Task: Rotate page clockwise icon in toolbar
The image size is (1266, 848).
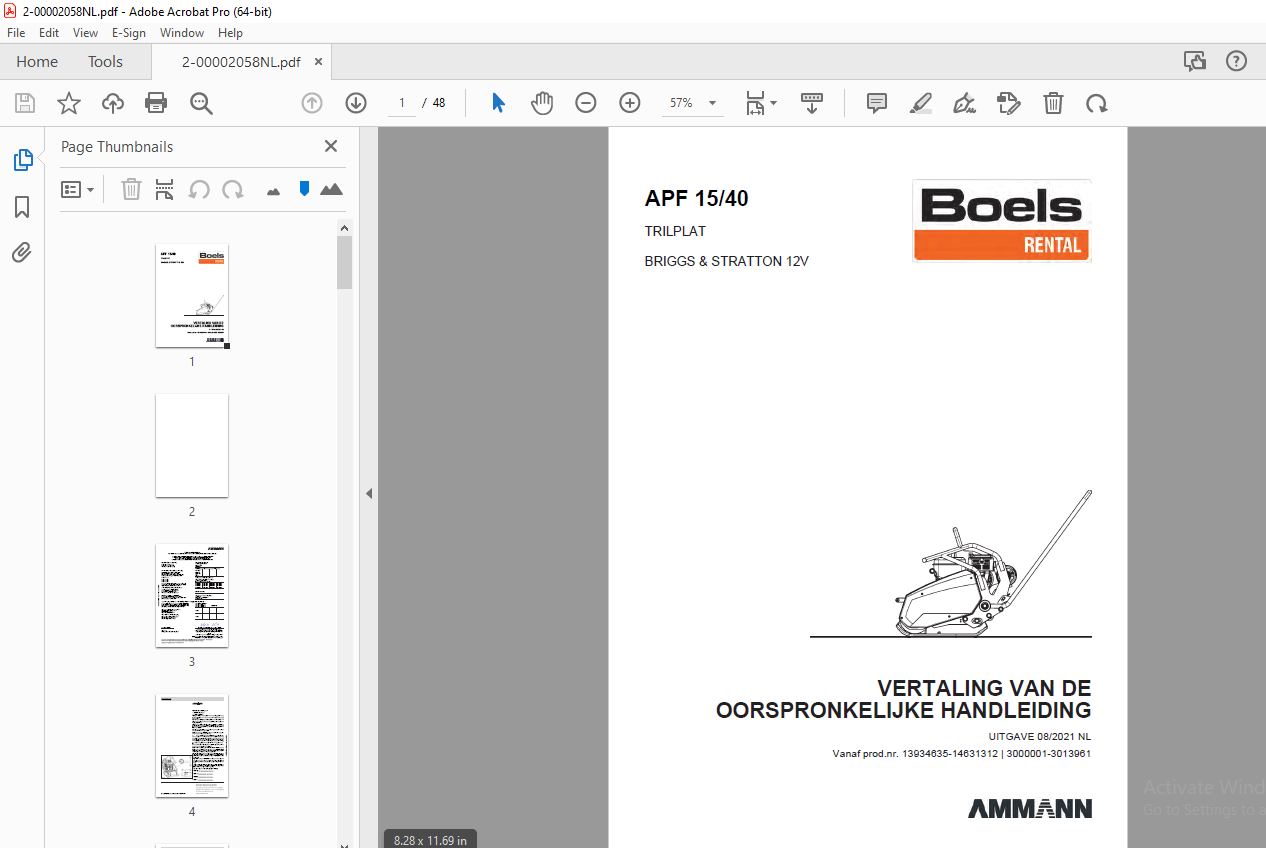Action: 1097,103
